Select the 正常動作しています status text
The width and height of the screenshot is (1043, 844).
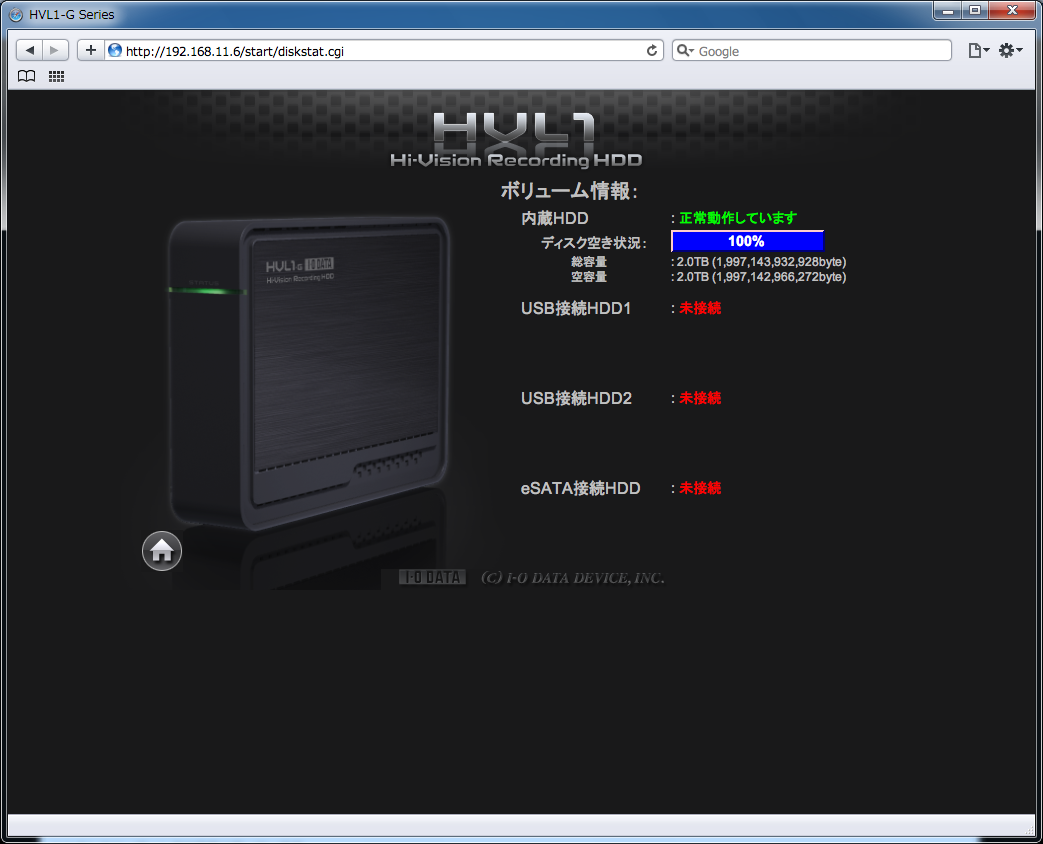click(x=738, y=218)
